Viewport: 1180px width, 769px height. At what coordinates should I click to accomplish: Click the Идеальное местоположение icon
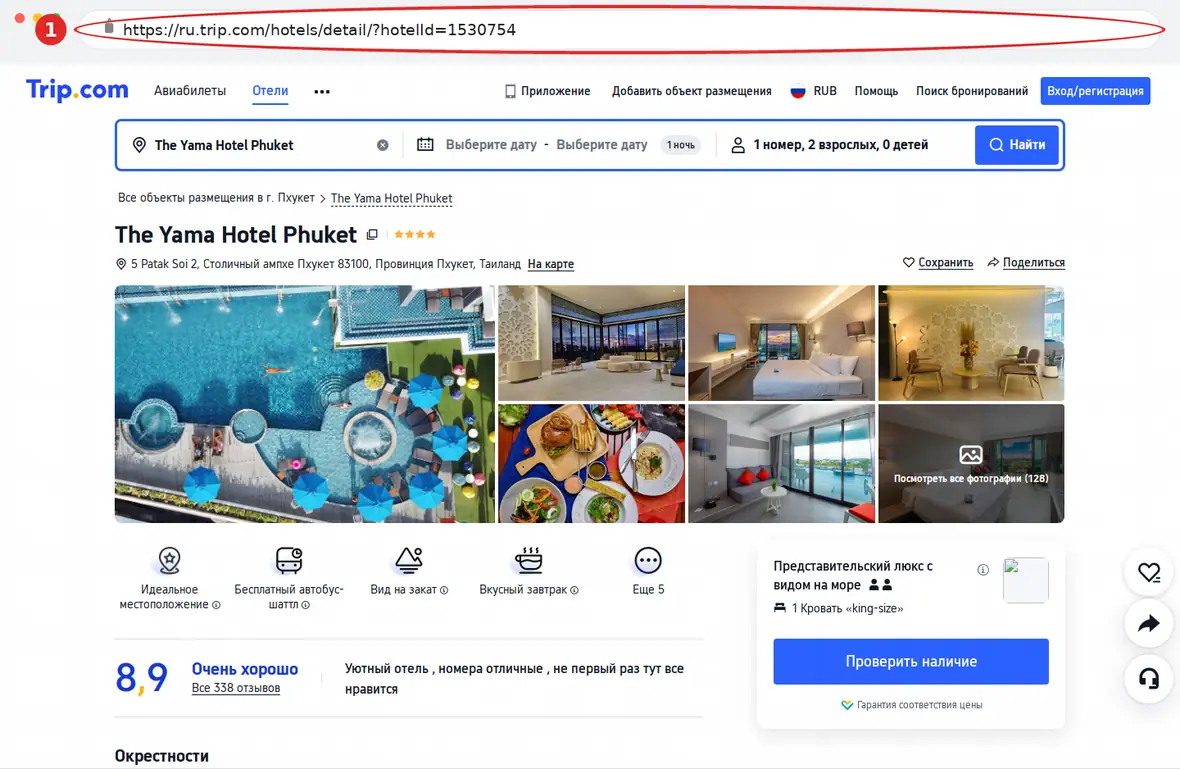click(x=169, y=561)
